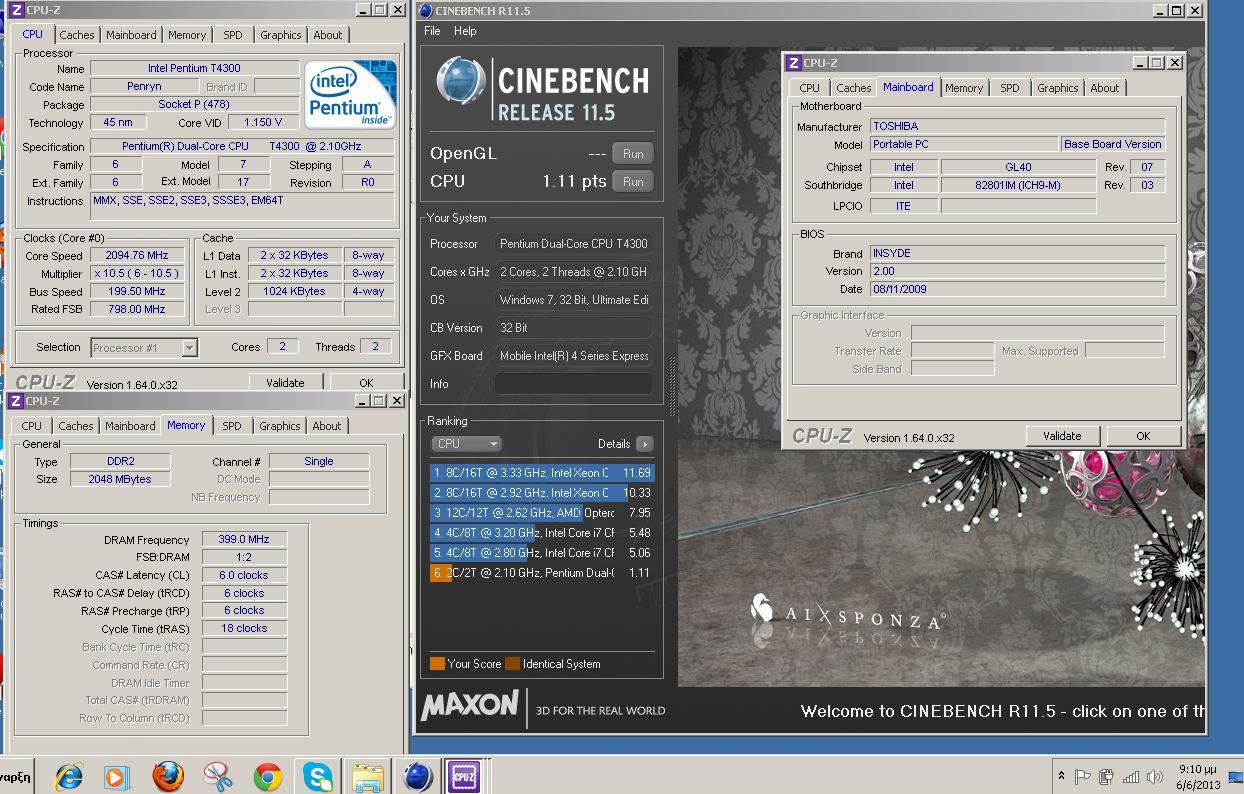Open Action Center flag icon
Screen dimensions: 1244x794
(x=1083, y=776)
